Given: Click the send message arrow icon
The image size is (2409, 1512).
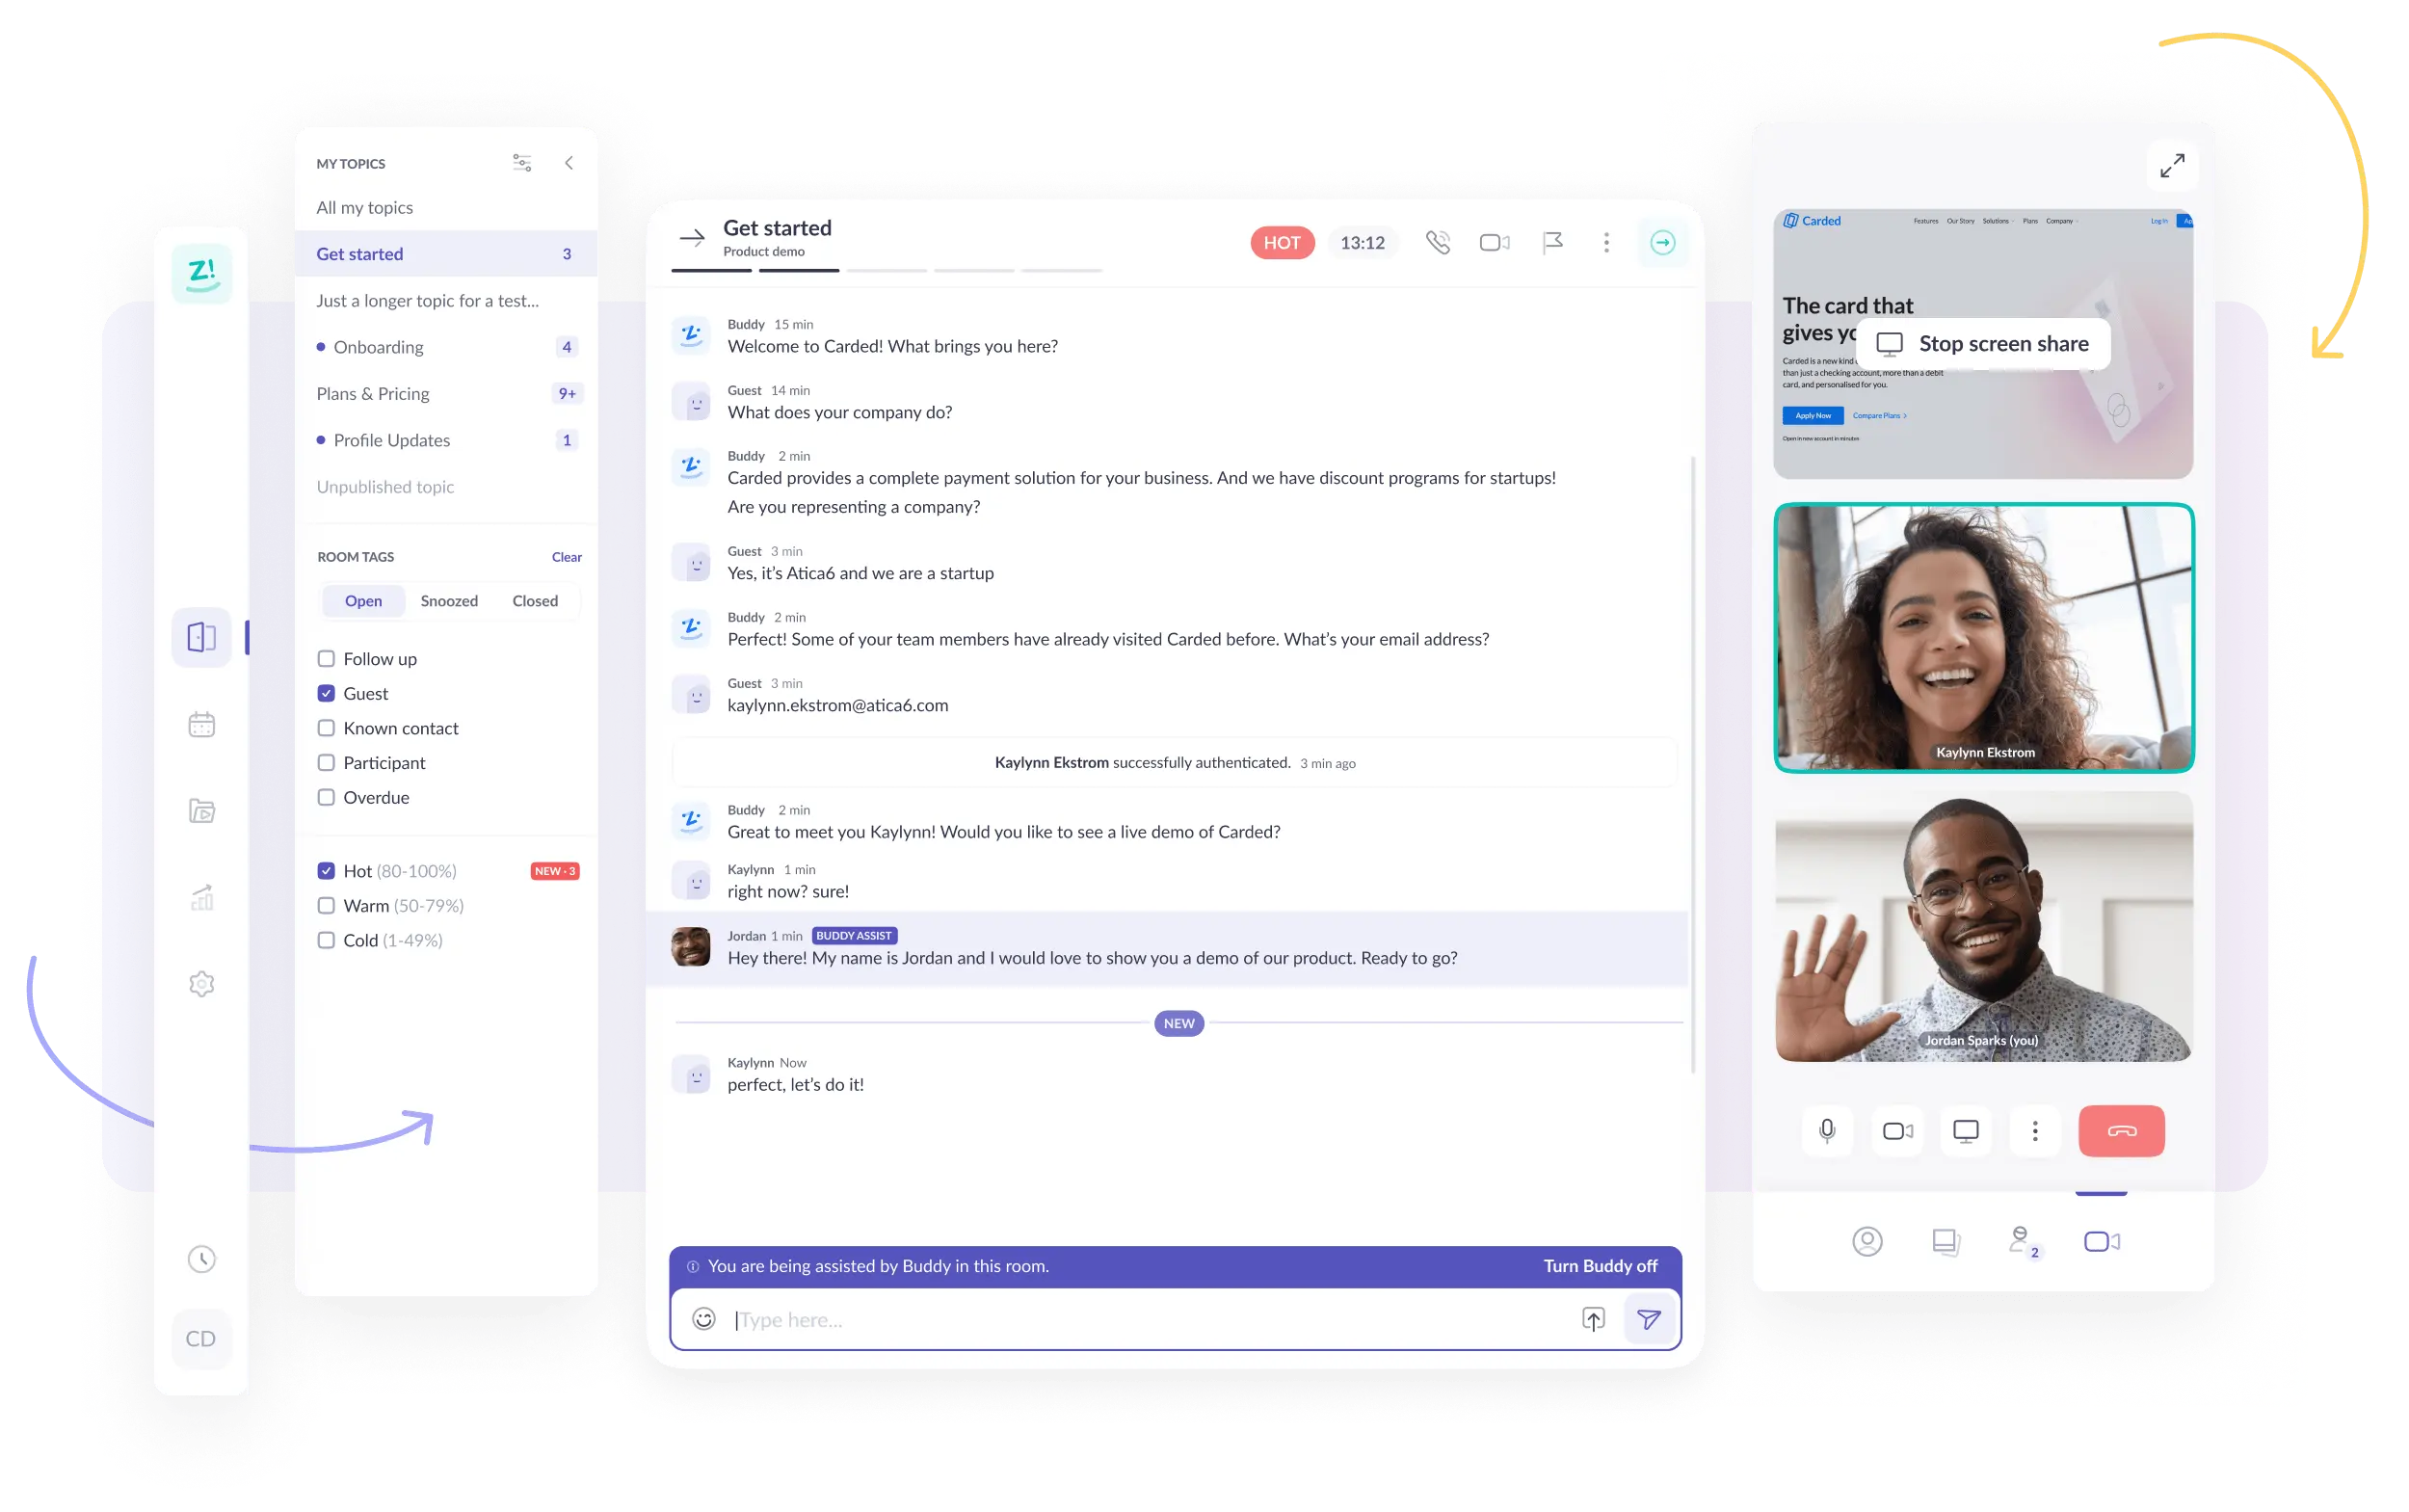Looking at the screenshot, I should (1648, 1317).
